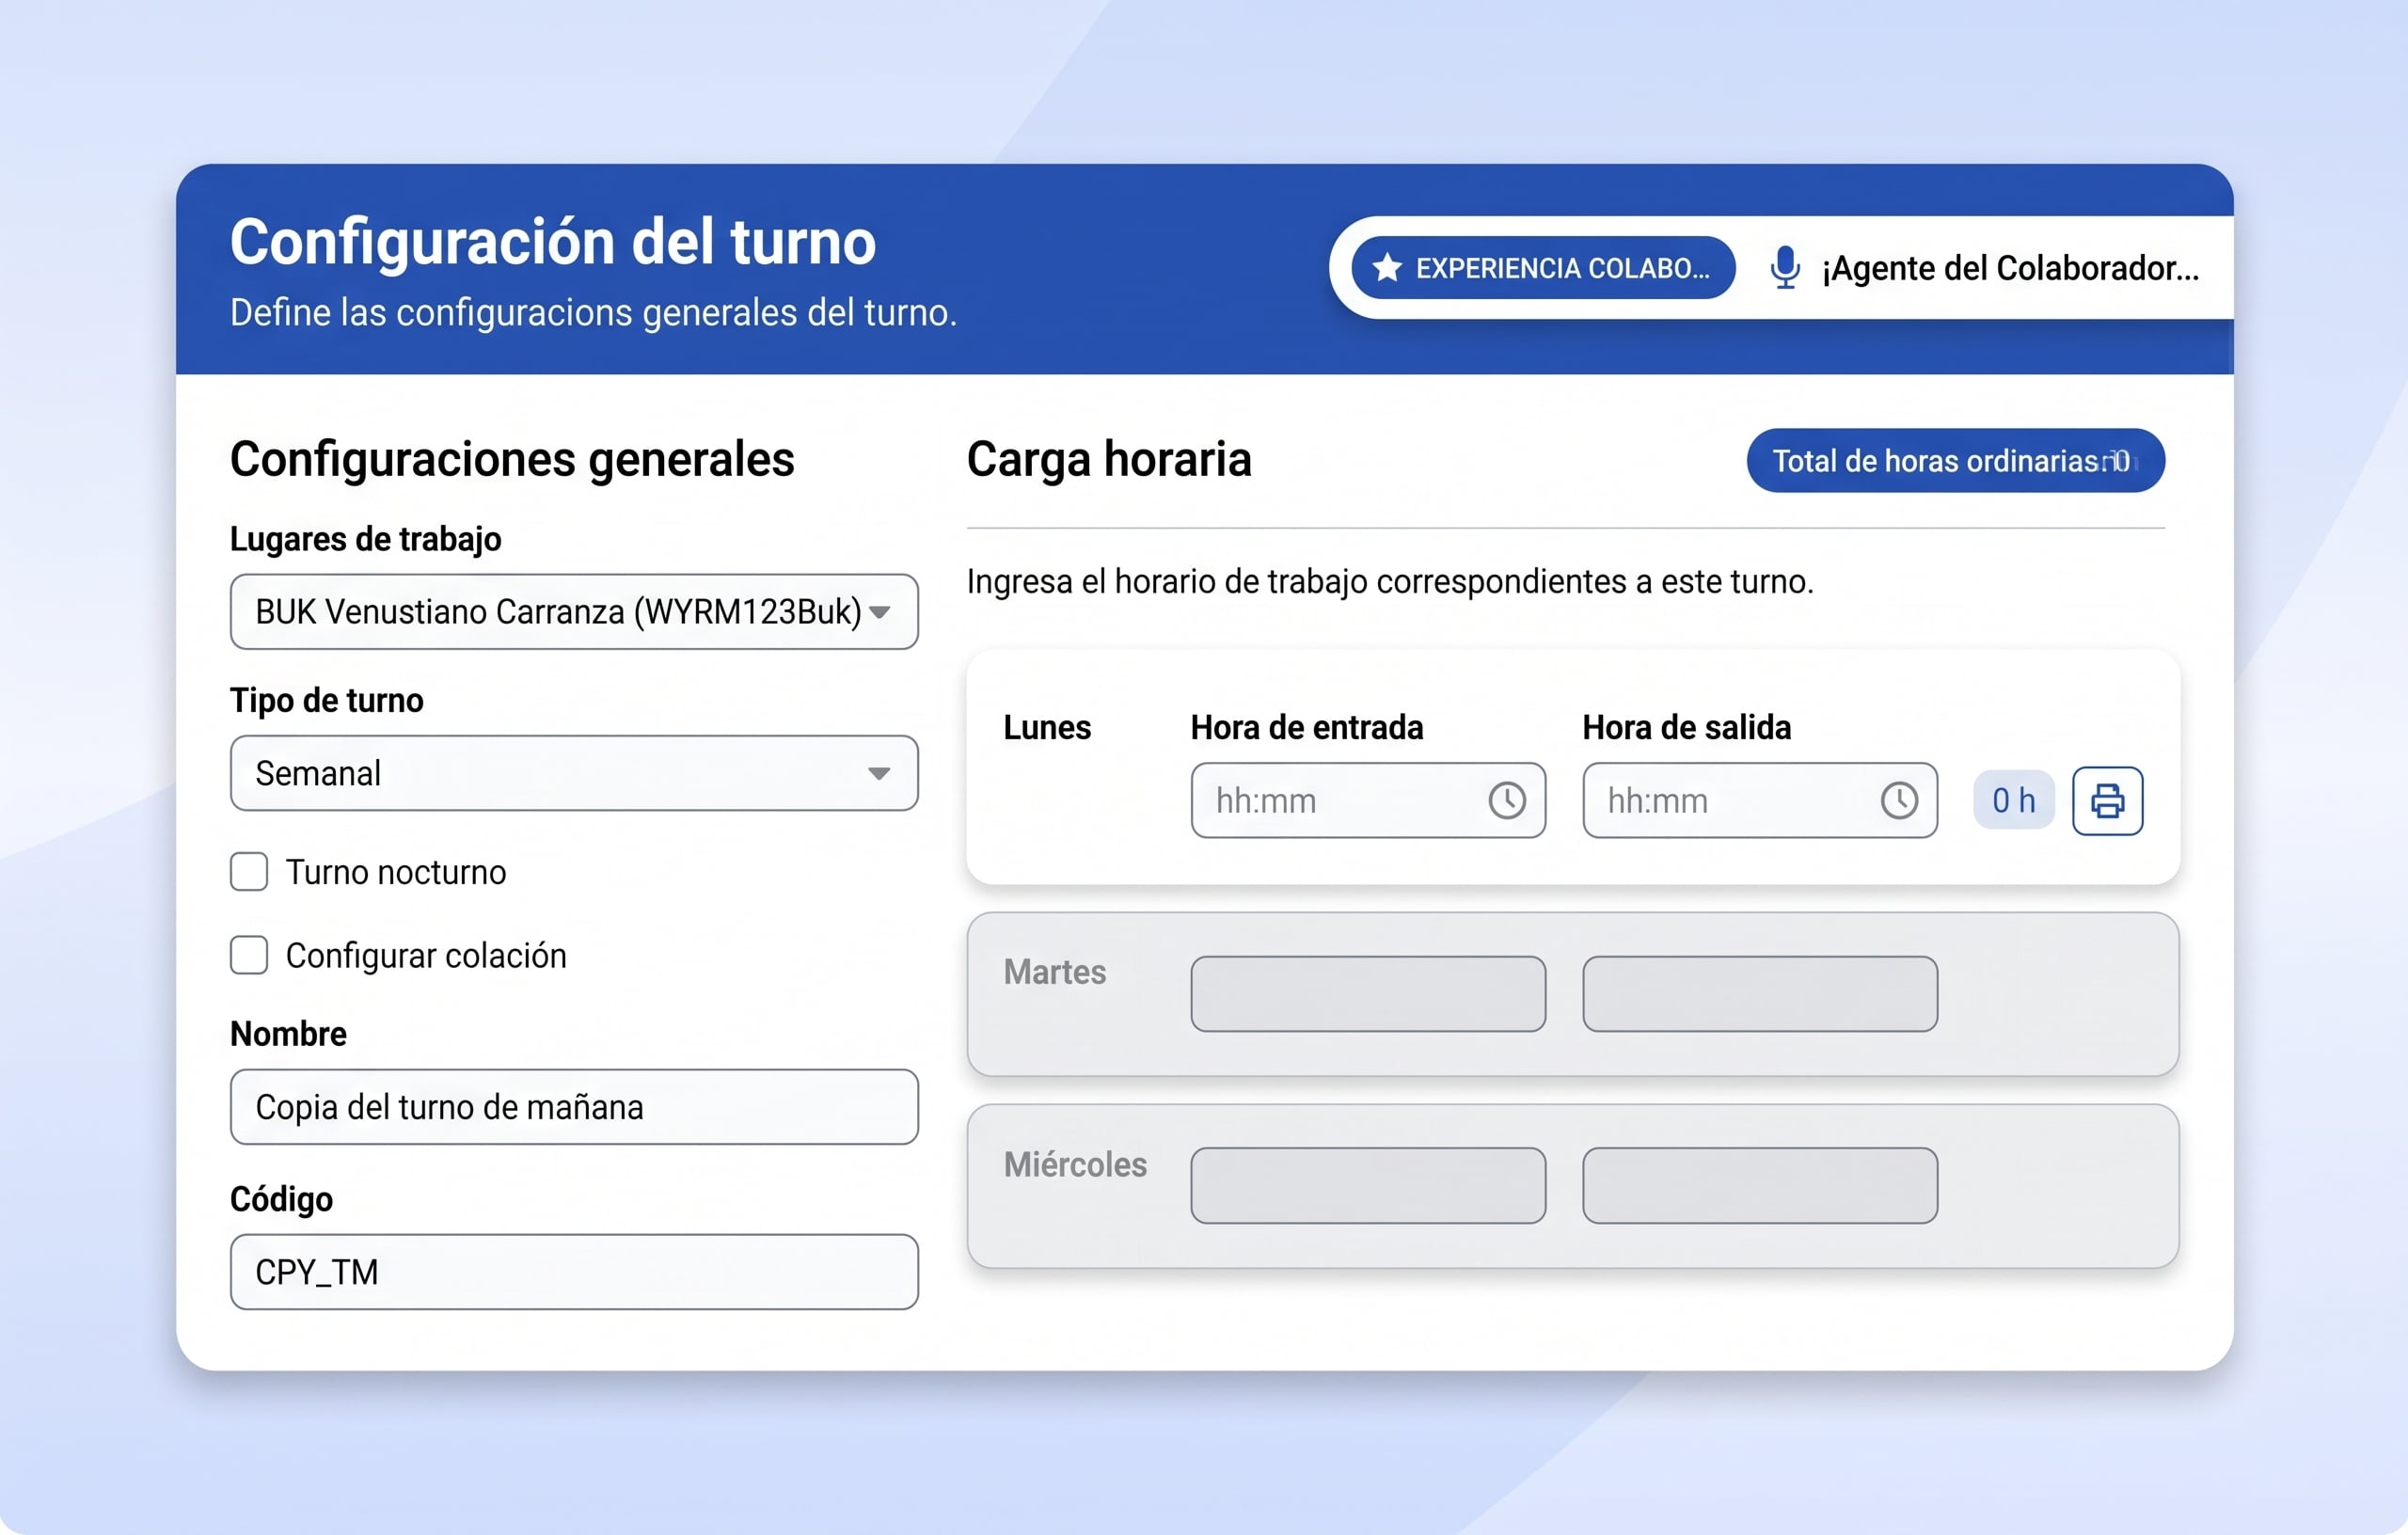Click the Tipo de turno label

[x=327, y=700]
